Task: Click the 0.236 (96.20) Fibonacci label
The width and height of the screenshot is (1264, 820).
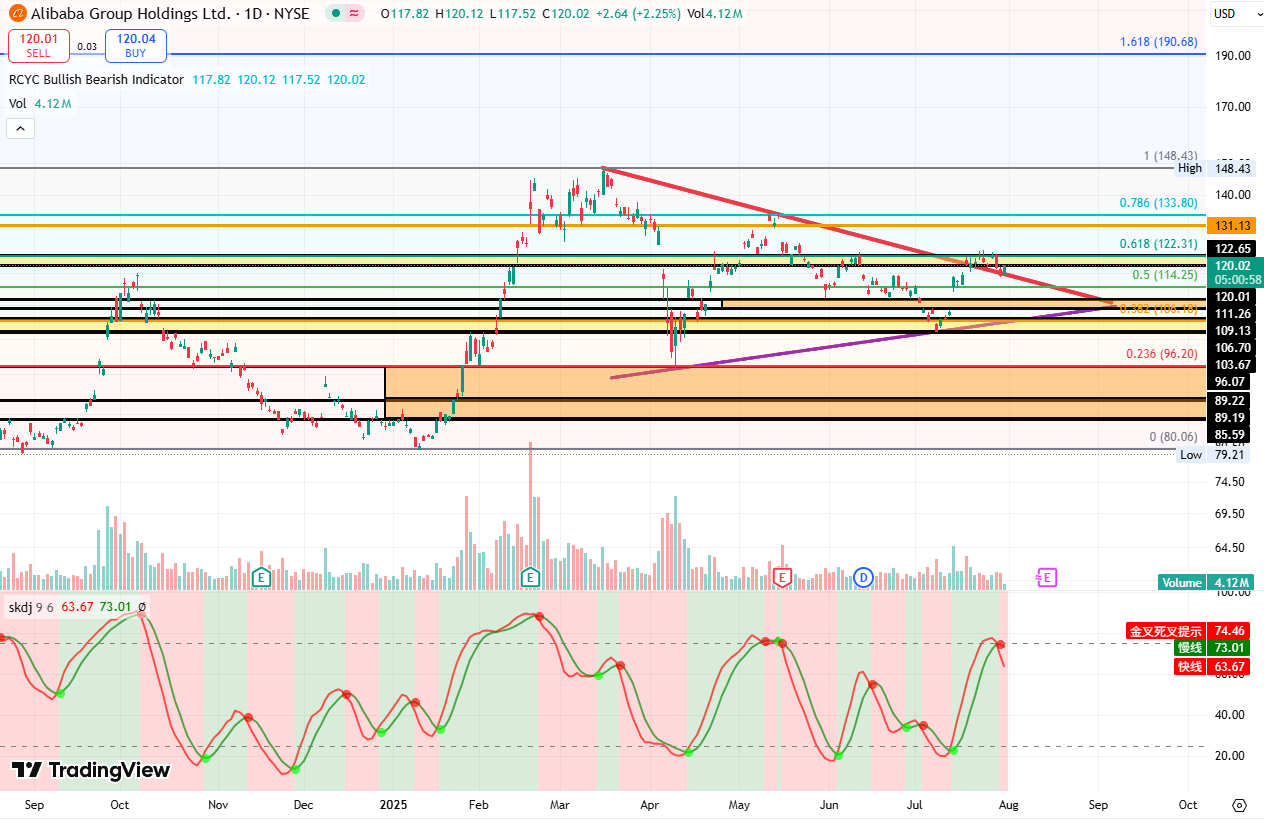Action: [x=1161, y=354]
